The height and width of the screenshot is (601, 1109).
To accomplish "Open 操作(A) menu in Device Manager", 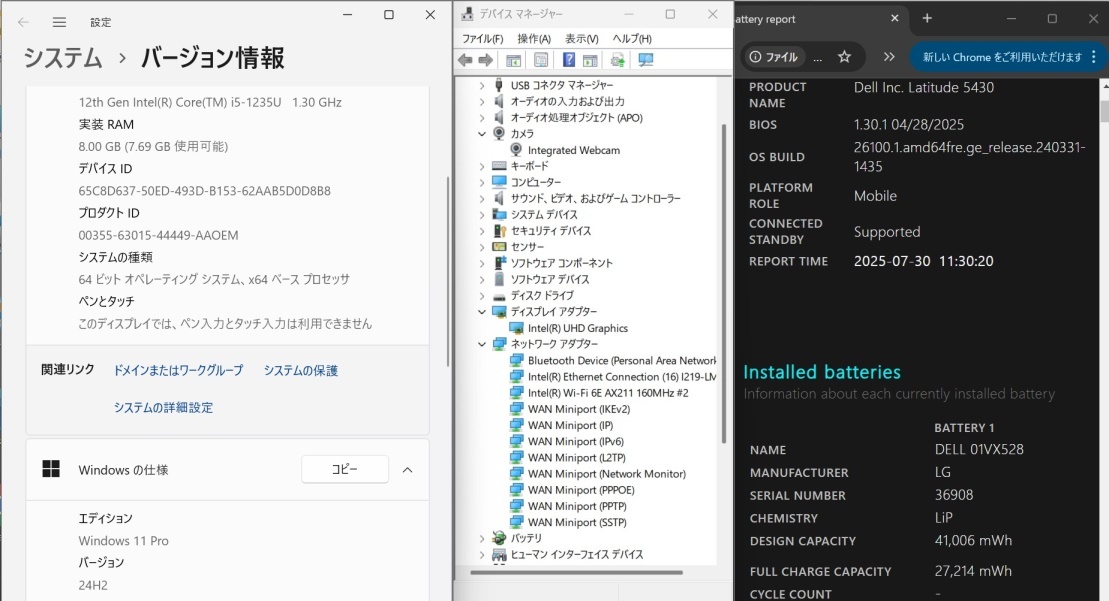I will pyautogui.click(x=534, y=39).
